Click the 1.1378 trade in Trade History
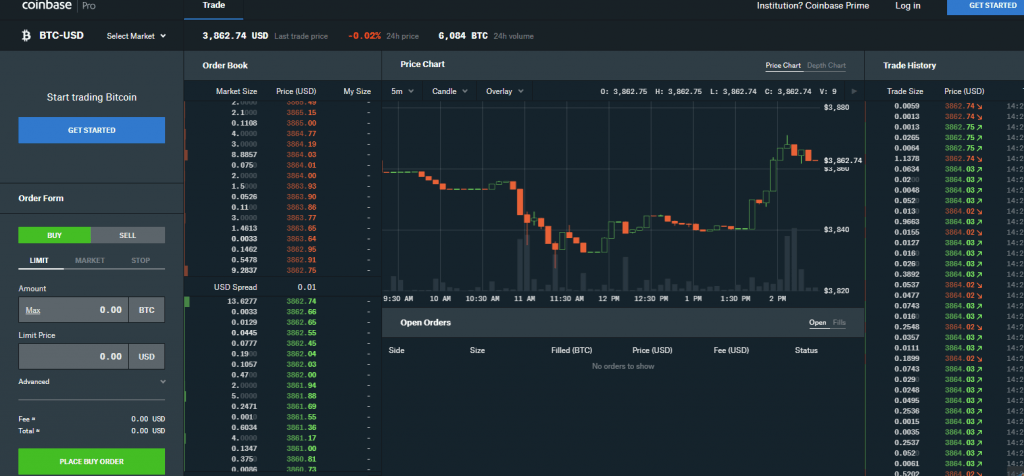The width and height of the screenshot is (1024, 476). coord(944,159)
